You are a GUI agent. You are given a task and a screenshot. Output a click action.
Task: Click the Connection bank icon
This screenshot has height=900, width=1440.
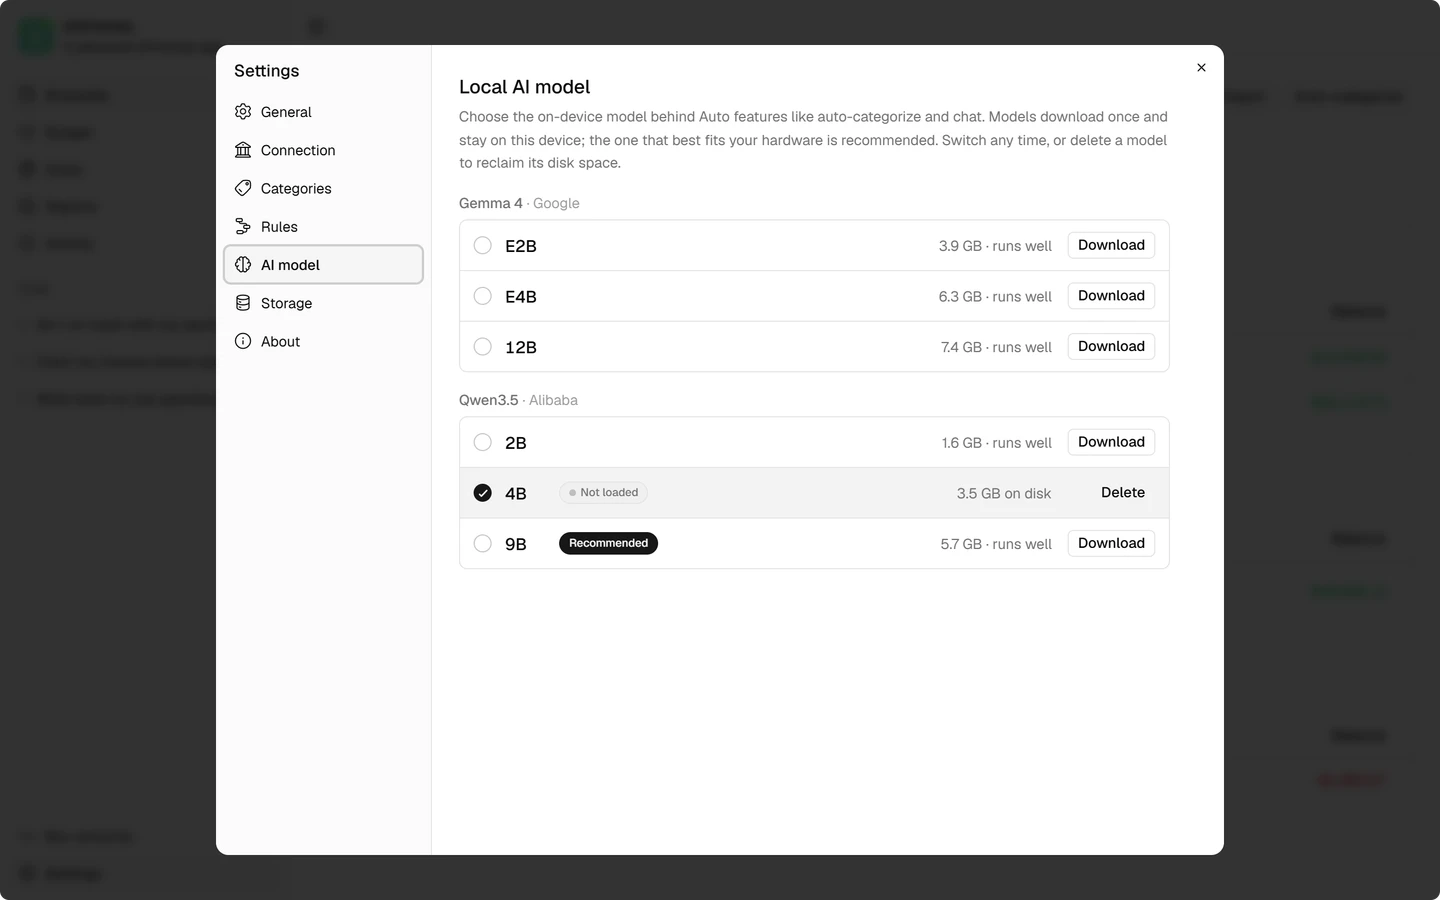[243, 150]
